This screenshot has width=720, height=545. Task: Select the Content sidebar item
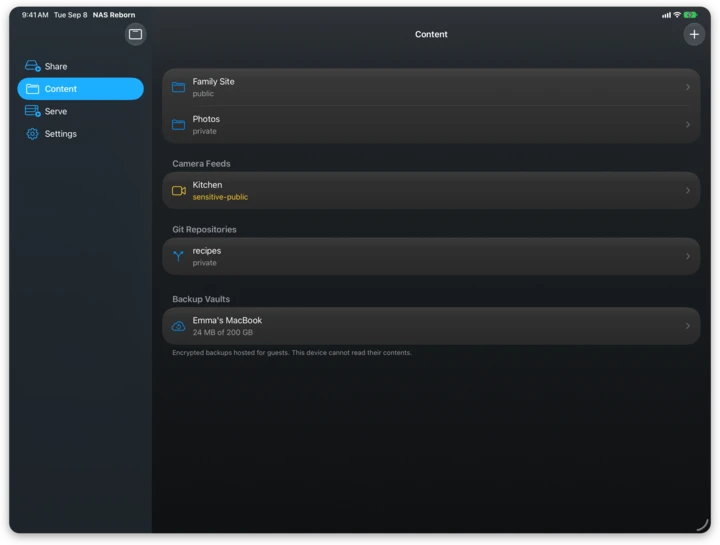coord(80,89)
